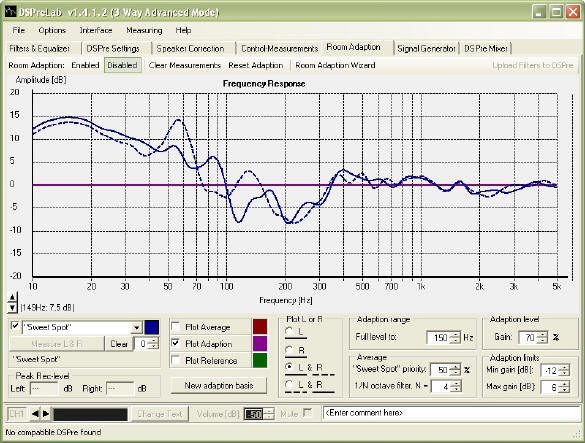
Task: Click the New adaption basis button
Action: [219, 386]
